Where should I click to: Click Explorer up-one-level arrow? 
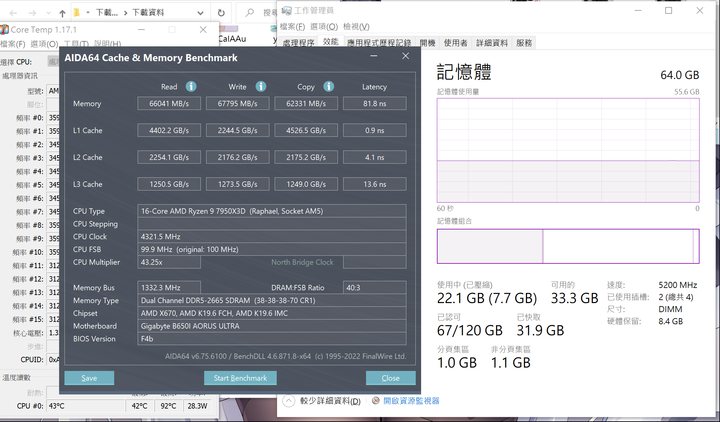click(x=62, y=13)
